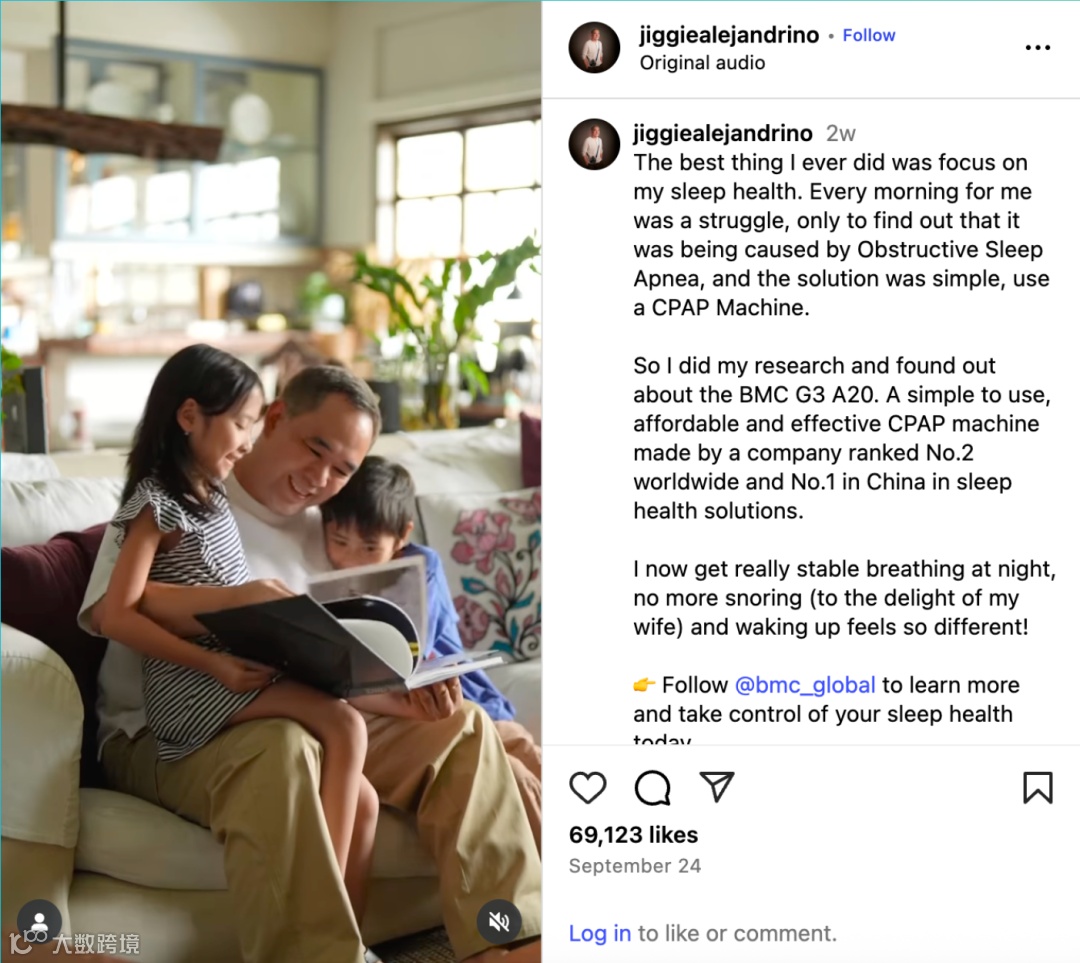The image size is (1080, 963).
Task: Share post via paper plane icon
Action: (x=716, y=787)
